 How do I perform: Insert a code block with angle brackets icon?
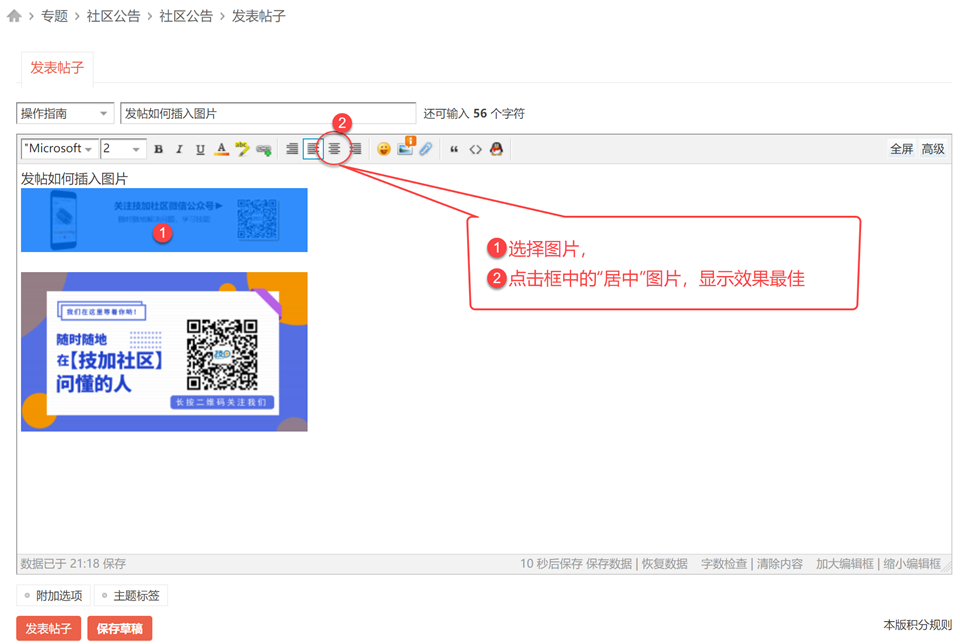click(x=476, y=149)
